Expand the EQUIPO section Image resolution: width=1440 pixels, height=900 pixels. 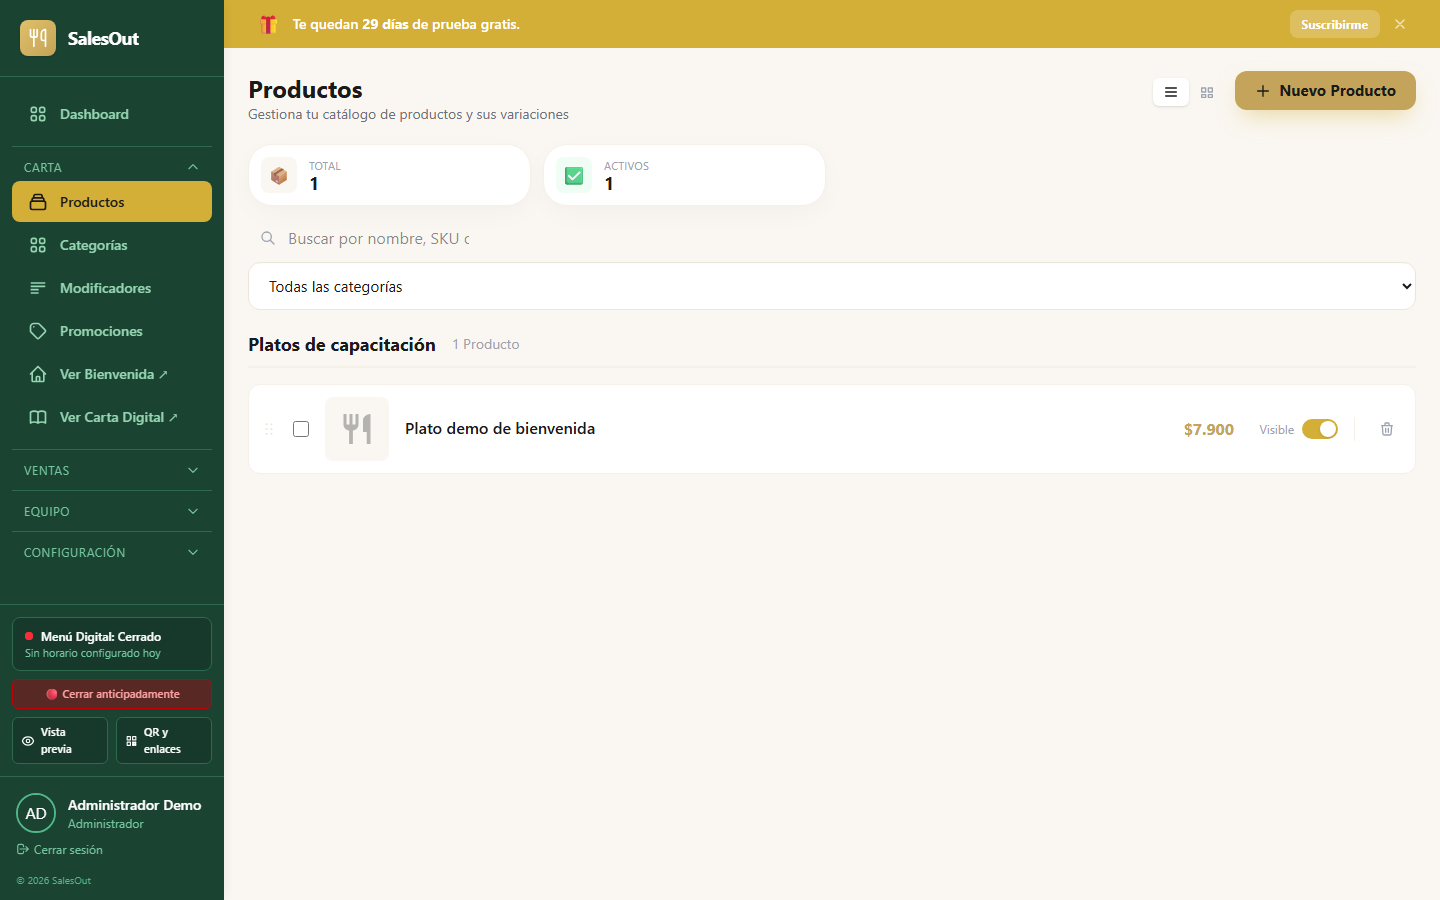pyautogui.click(x=112, y=511)
